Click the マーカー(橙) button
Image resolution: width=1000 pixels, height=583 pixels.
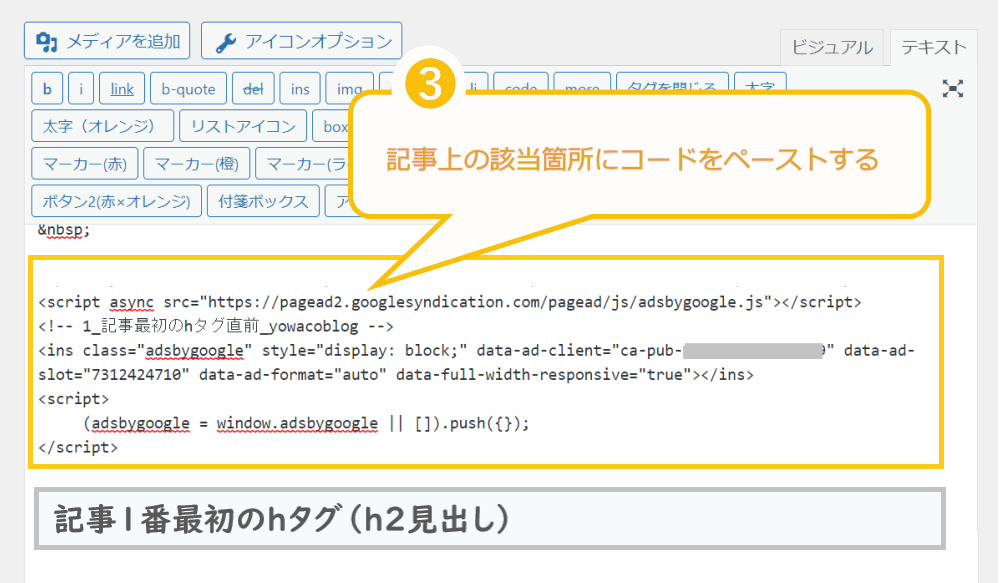196,164
